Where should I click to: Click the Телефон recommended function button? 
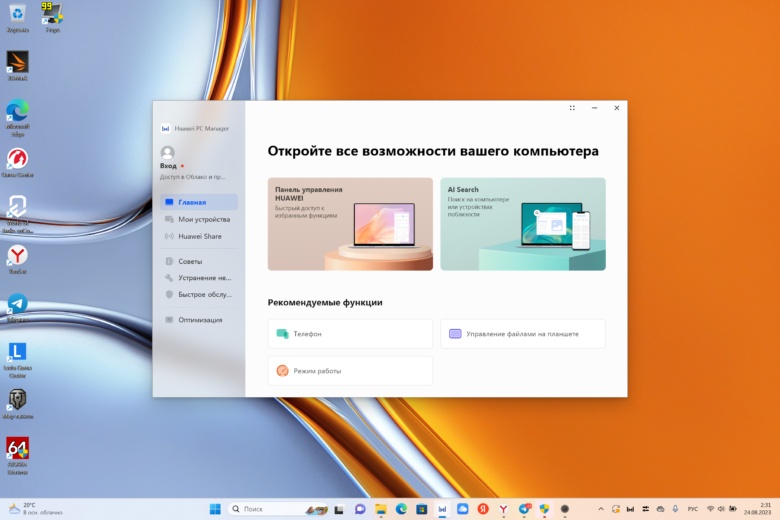pos(350,334)
